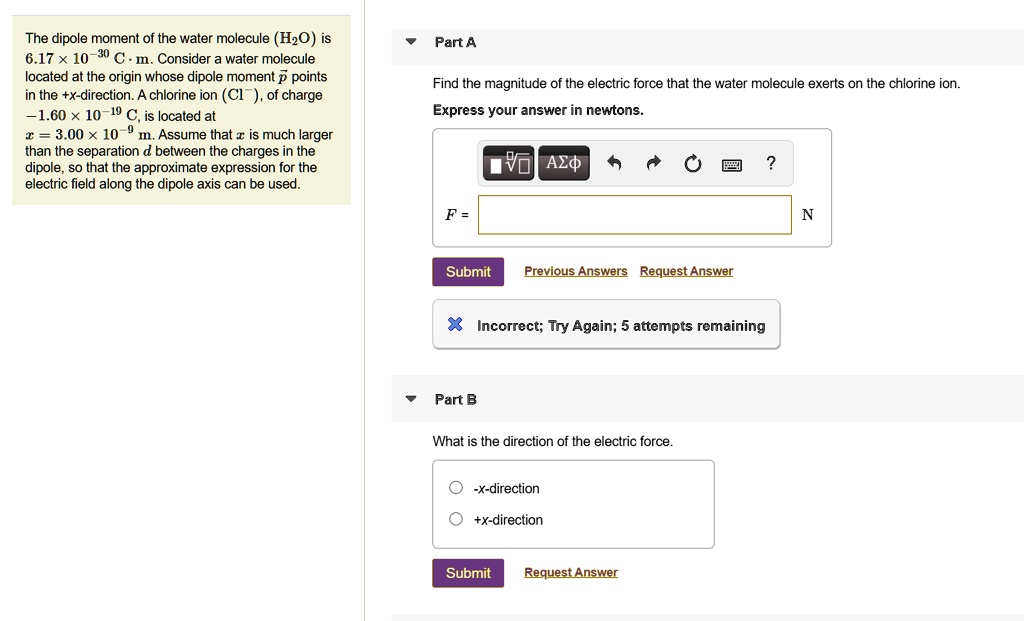Open the help question mark icon

pos(771,163)
